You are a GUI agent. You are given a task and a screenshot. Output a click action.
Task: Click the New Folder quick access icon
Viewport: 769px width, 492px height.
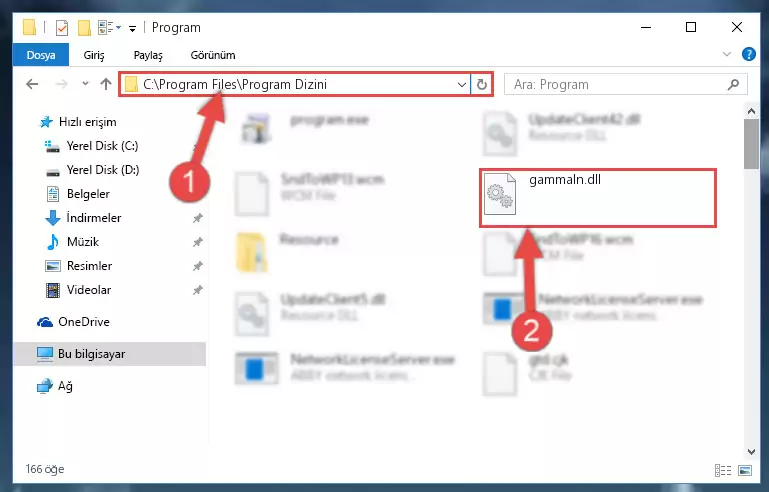[x=84, y=28]
